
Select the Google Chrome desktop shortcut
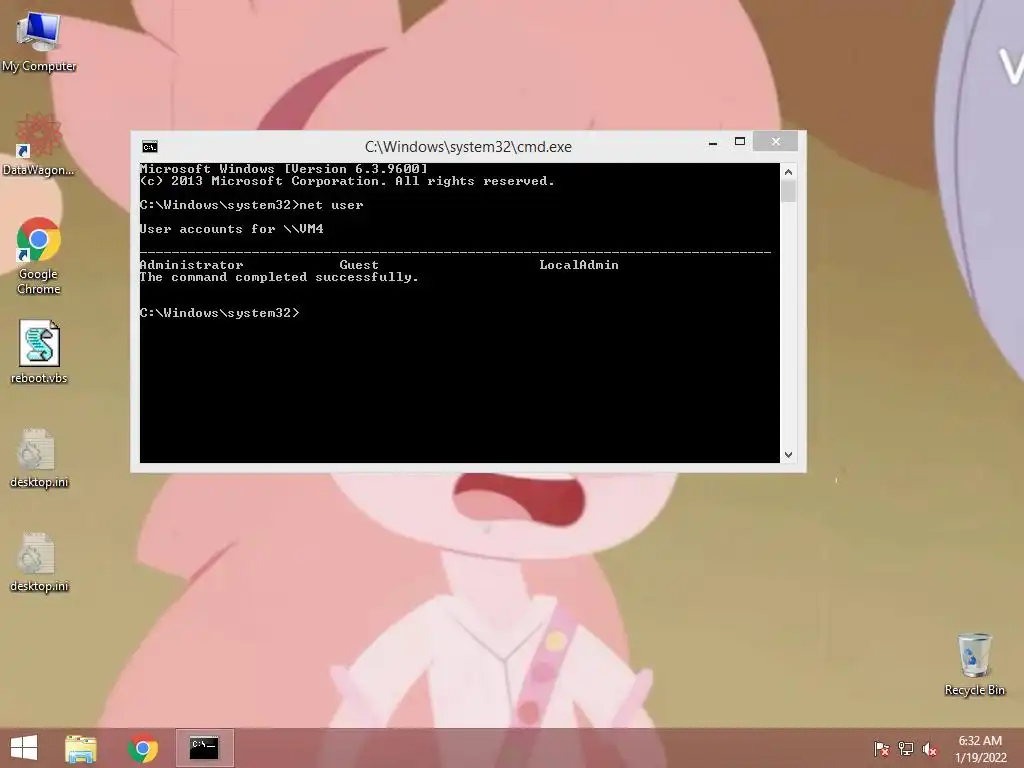click(x=39, y=255)
